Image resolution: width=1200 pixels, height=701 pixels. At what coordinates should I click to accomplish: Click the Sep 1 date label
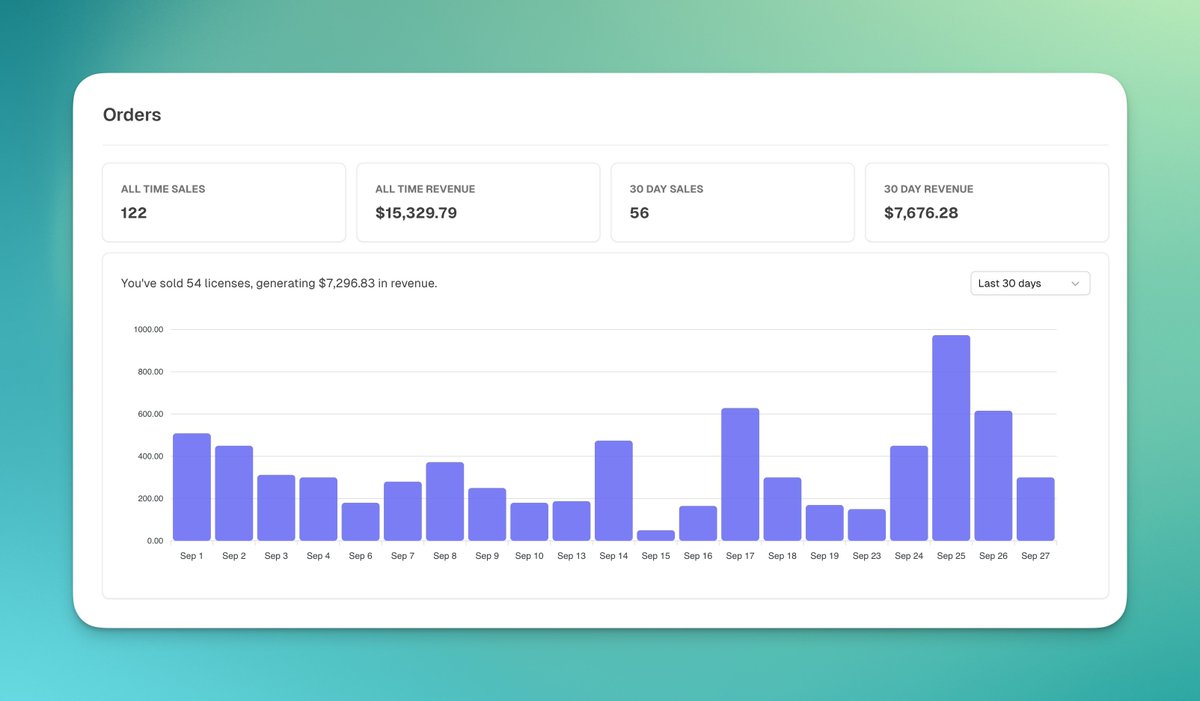pos(192,556)
